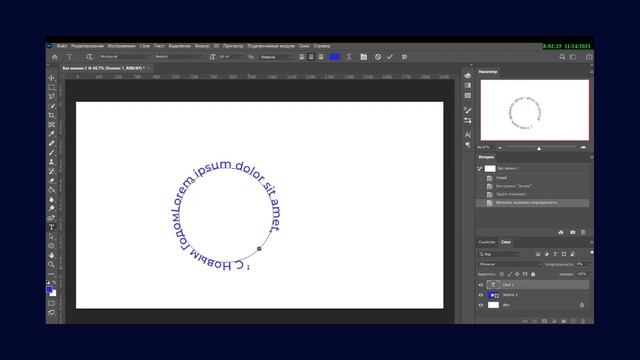The image size is (640, 360).
Task: Click the Navigator zoom slider handle
Action: [x=539, y=148]
